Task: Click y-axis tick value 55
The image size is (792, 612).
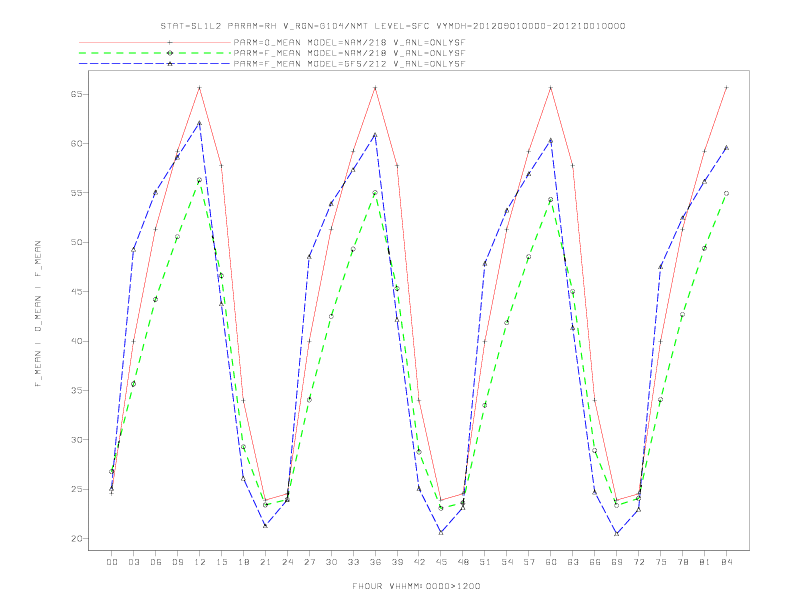Action: (76, 193)
